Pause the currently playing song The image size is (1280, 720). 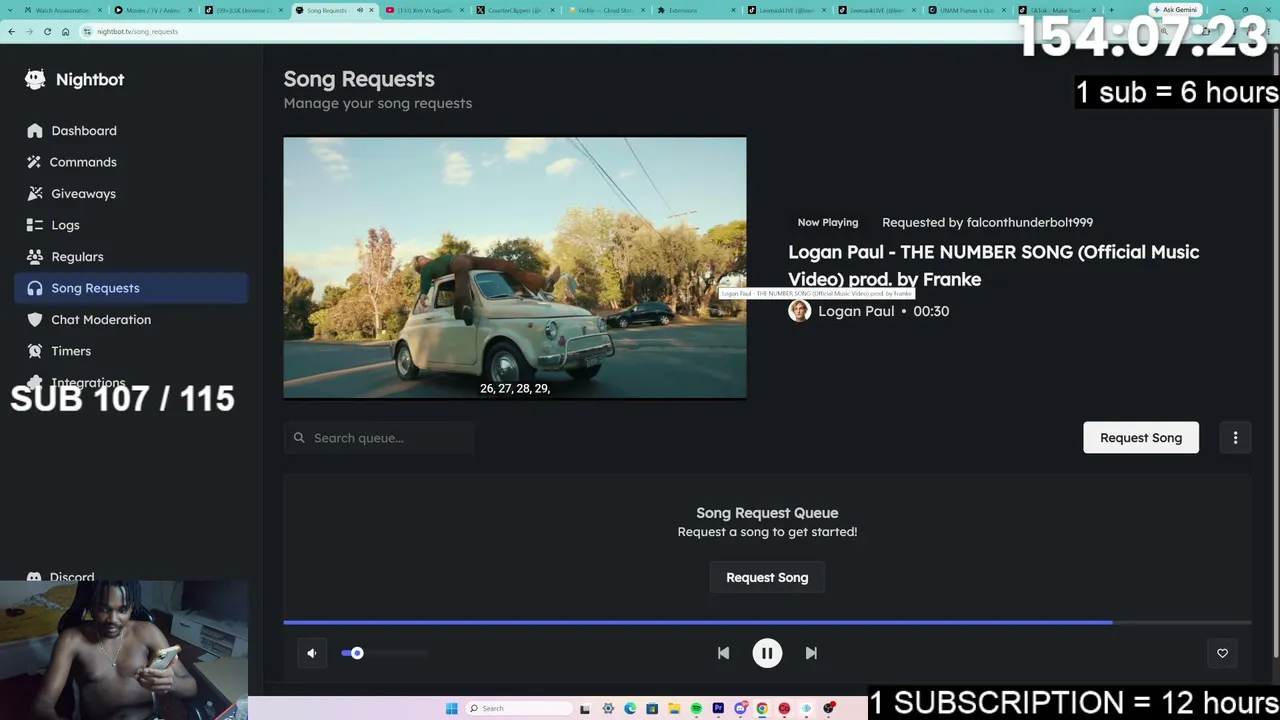click(x=767, y=653)
